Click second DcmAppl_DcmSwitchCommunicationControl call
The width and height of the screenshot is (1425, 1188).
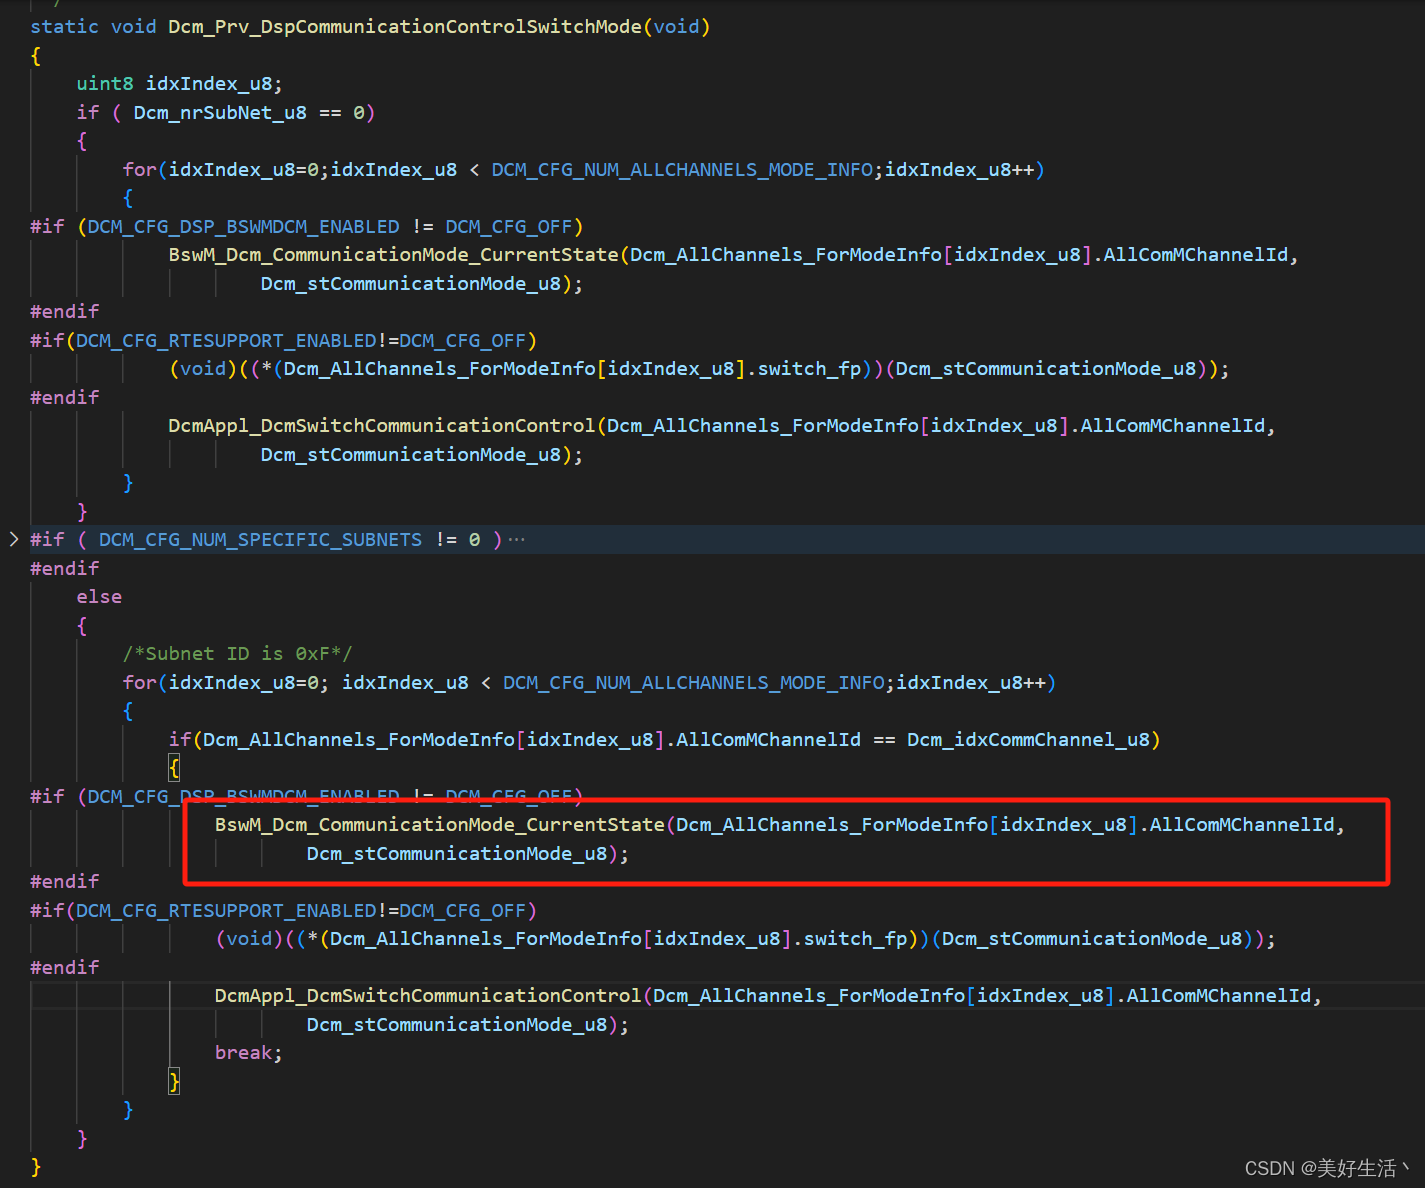[x=427, y=996]
